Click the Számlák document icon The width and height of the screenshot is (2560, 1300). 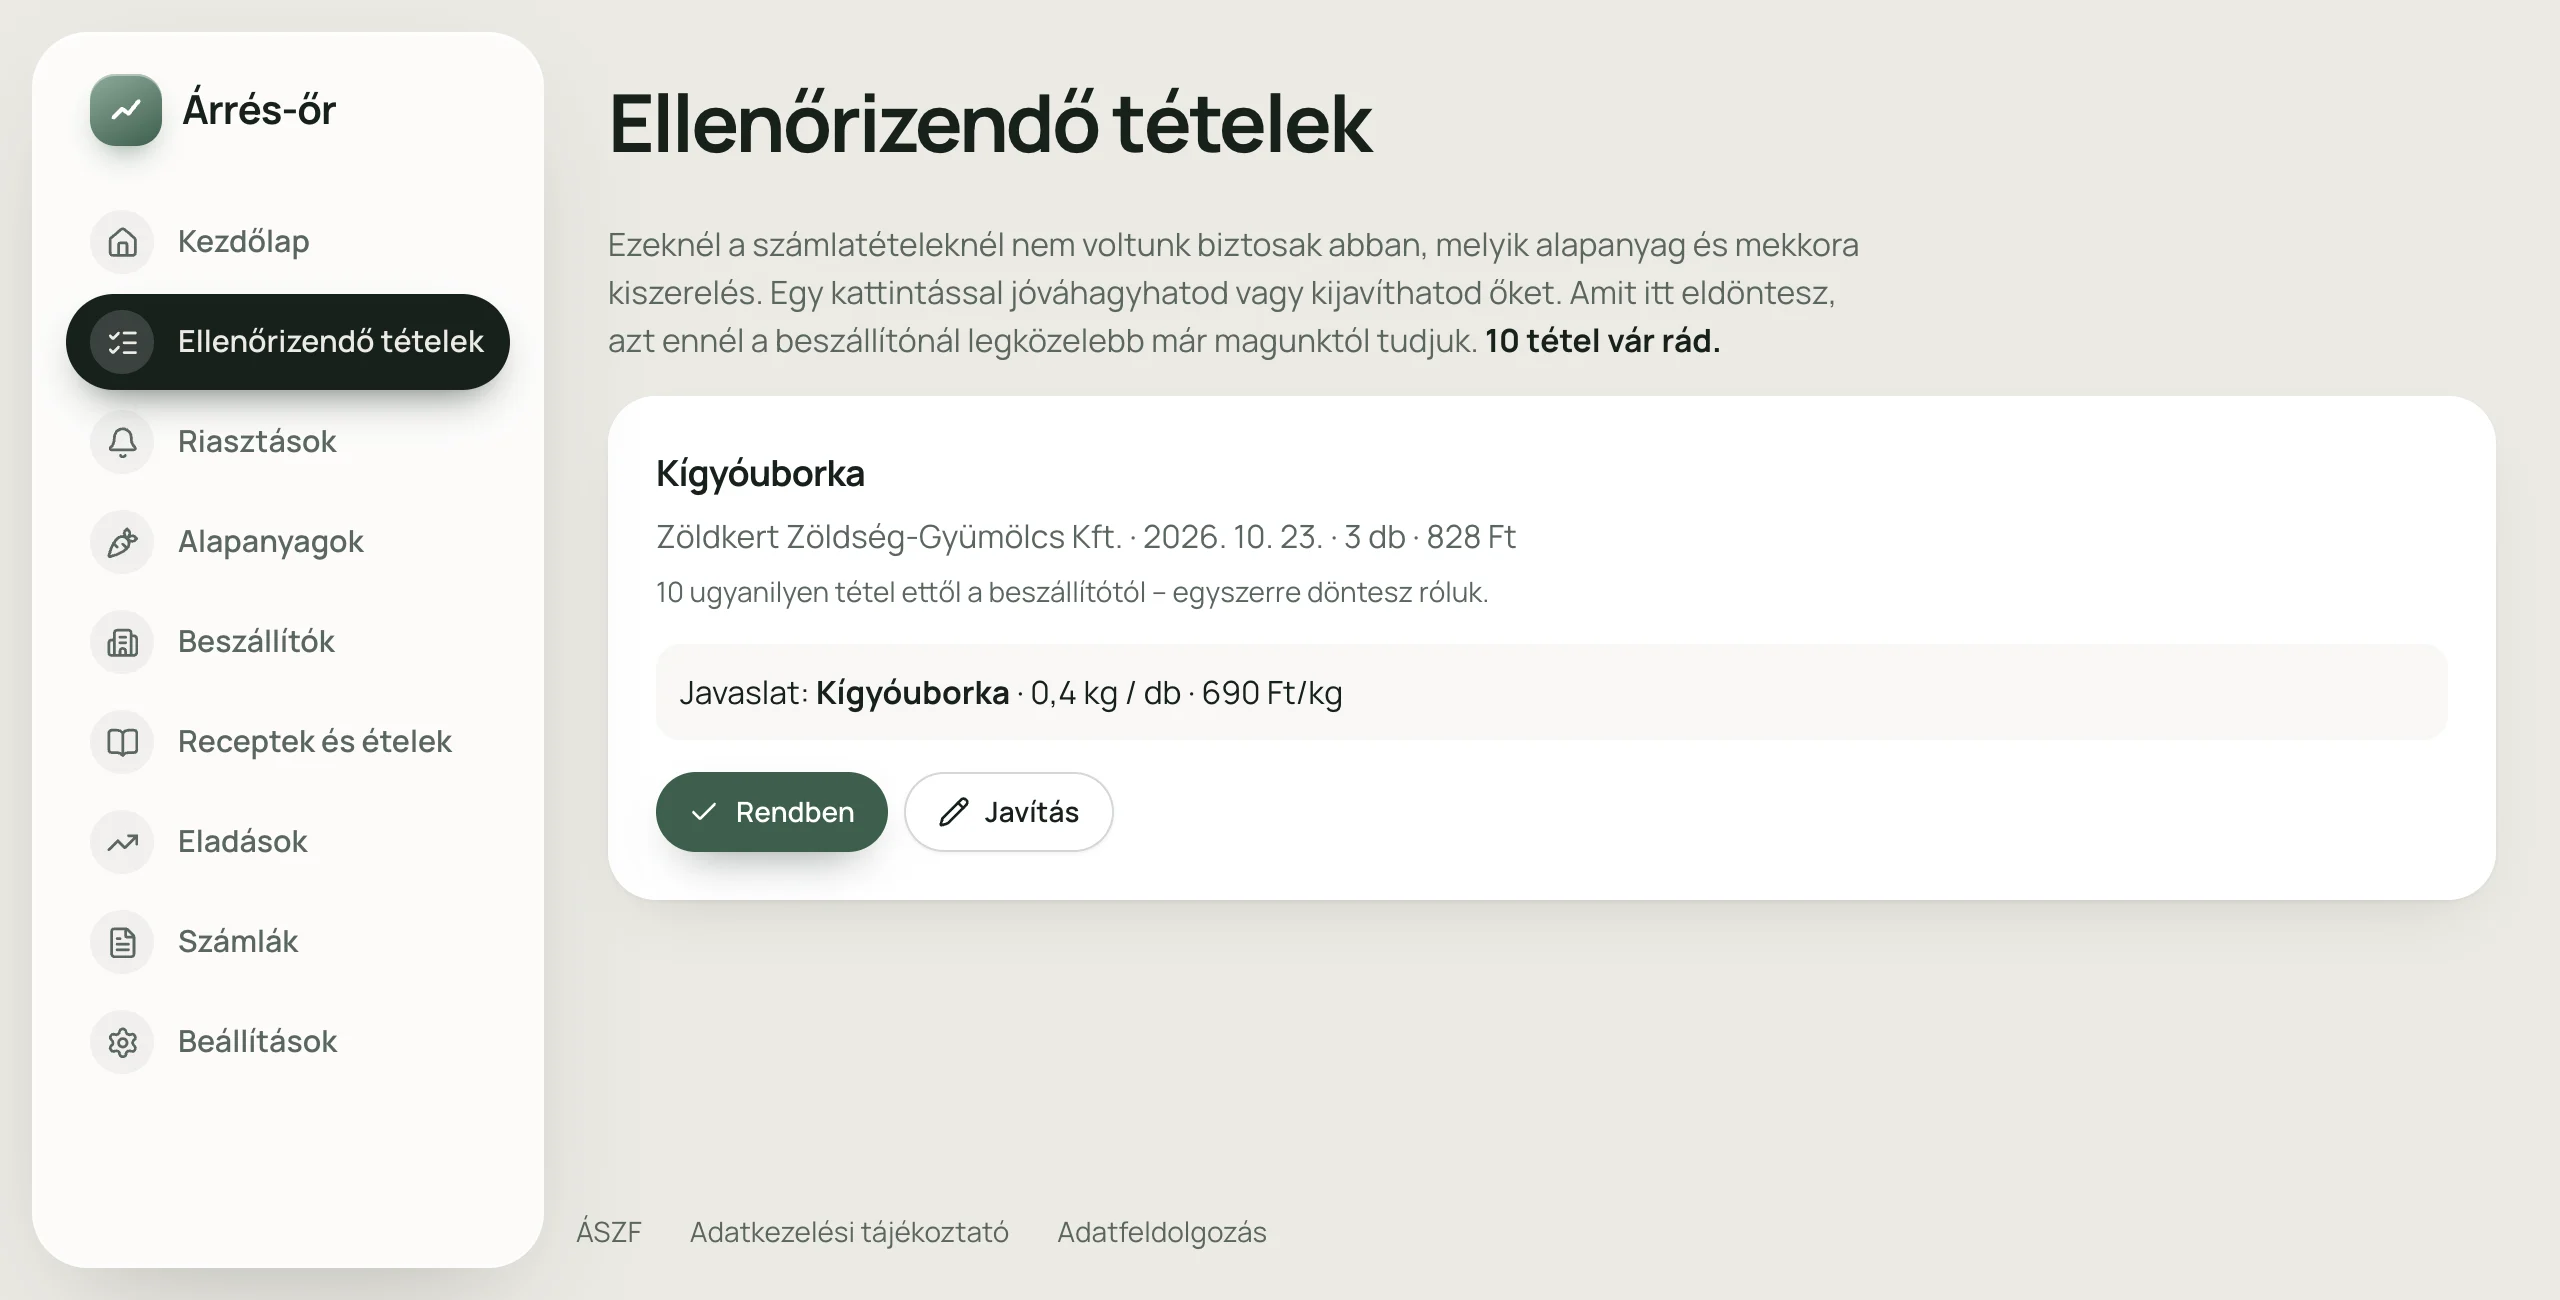coord(122,942)
